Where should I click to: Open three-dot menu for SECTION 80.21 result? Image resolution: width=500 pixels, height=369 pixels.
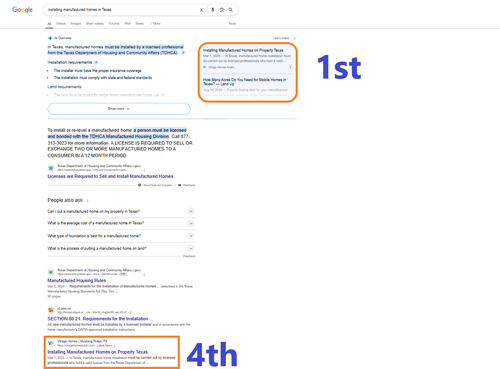click(x=130, y=312)
